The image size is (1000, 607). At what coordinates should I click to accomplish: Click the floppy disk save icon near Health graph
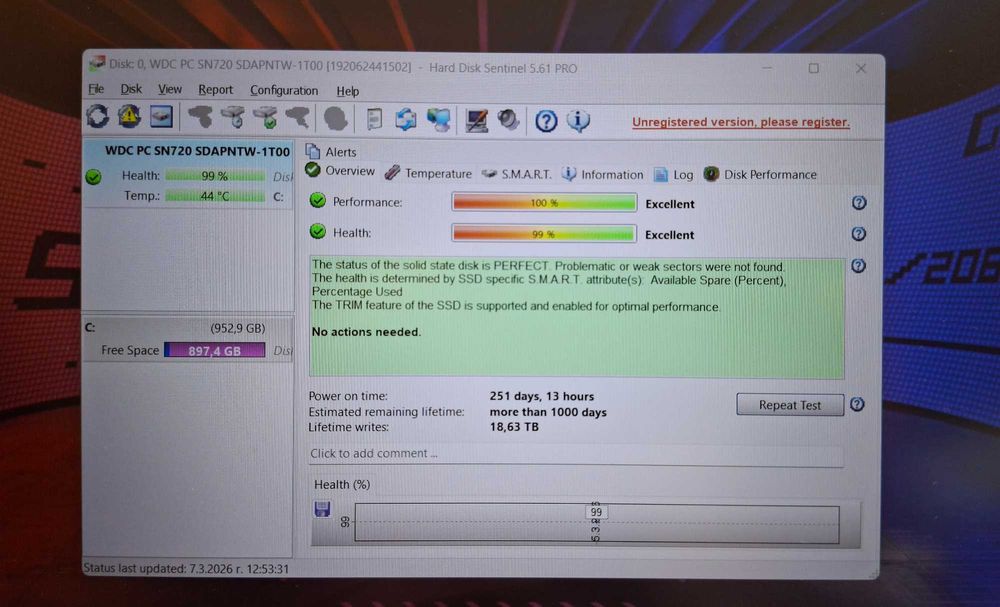[x=323, y=509]
